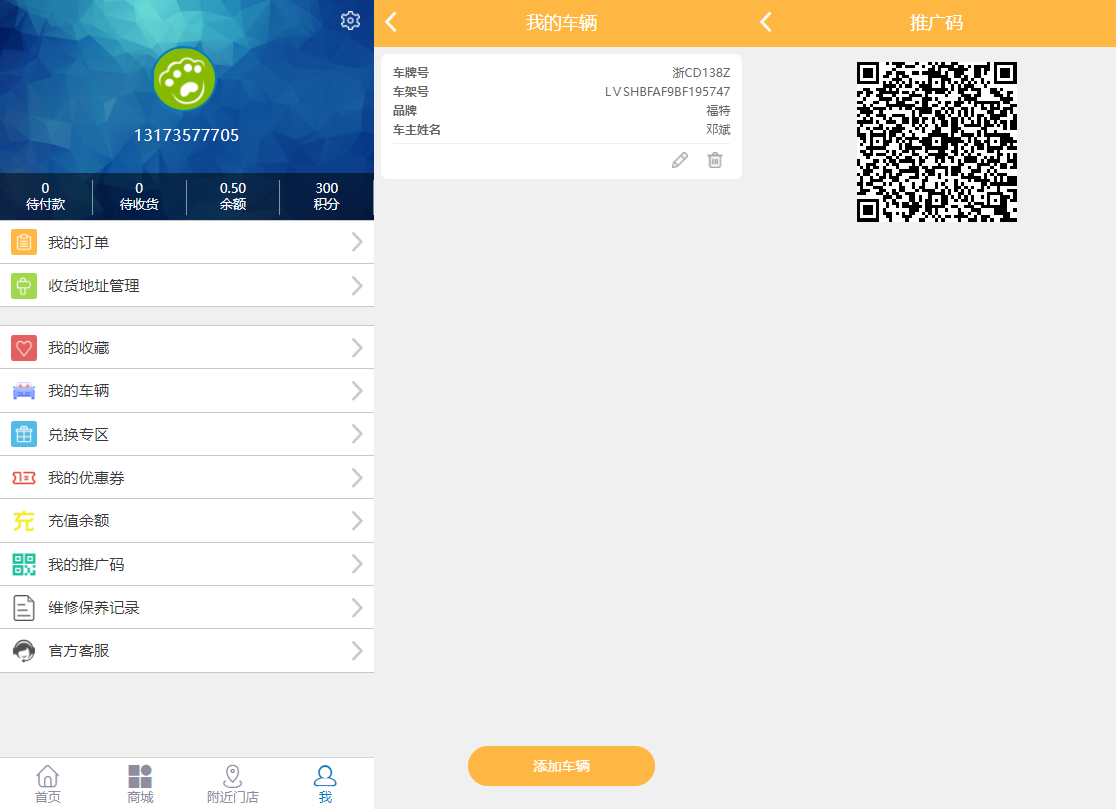
Task: Expand 维修保养记录 chevron arrow
Action: click(357, 608)
